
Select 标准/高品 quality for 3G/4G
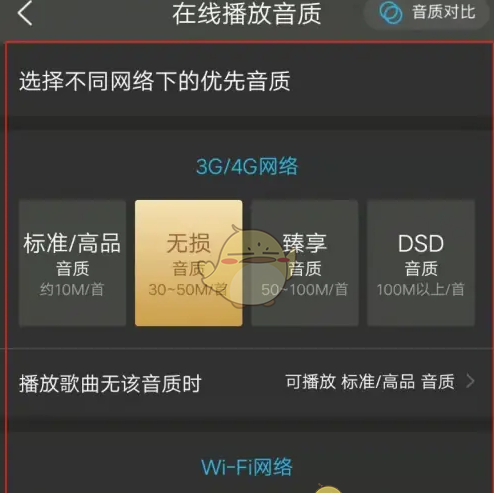point(72,263)
